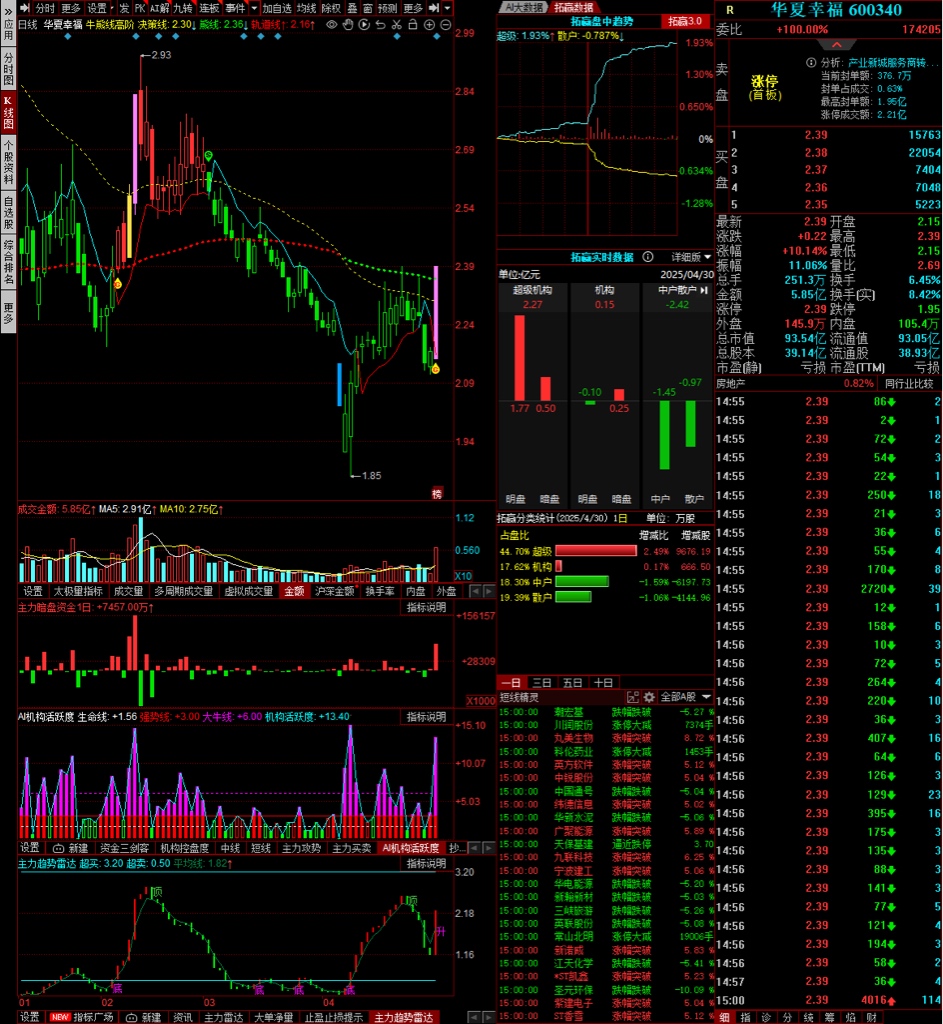Viewport: 943px width, 1024px height.
Task: Click the 预测 toolbar button
Action: [x=387, y=8]
